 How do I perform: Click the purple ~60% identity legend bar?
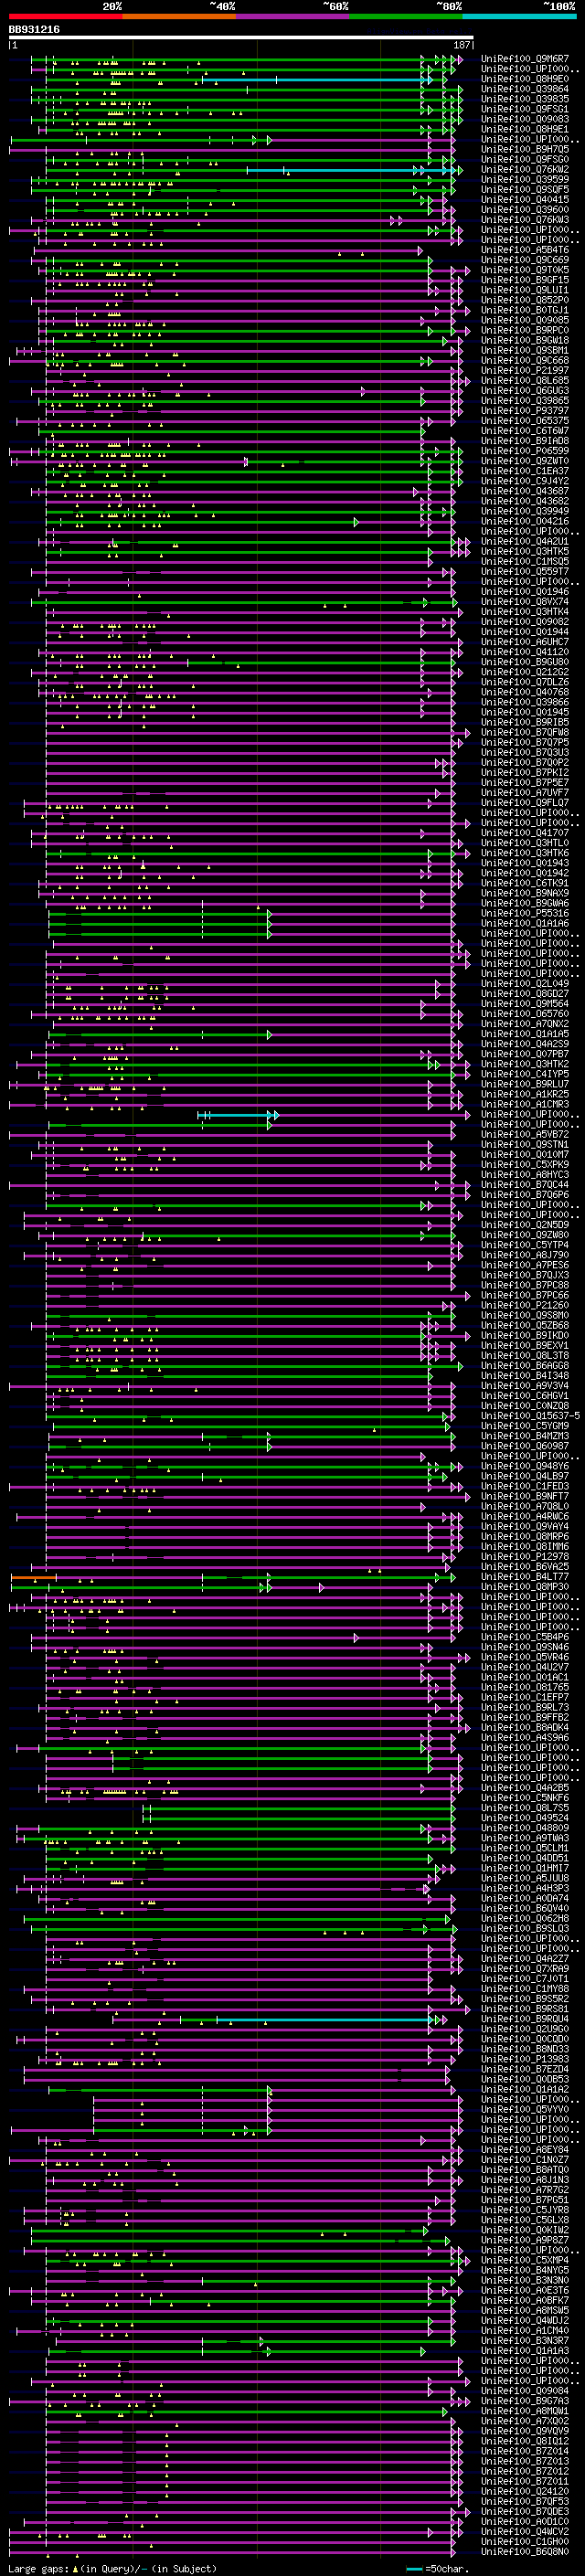[x=292, y=16]
